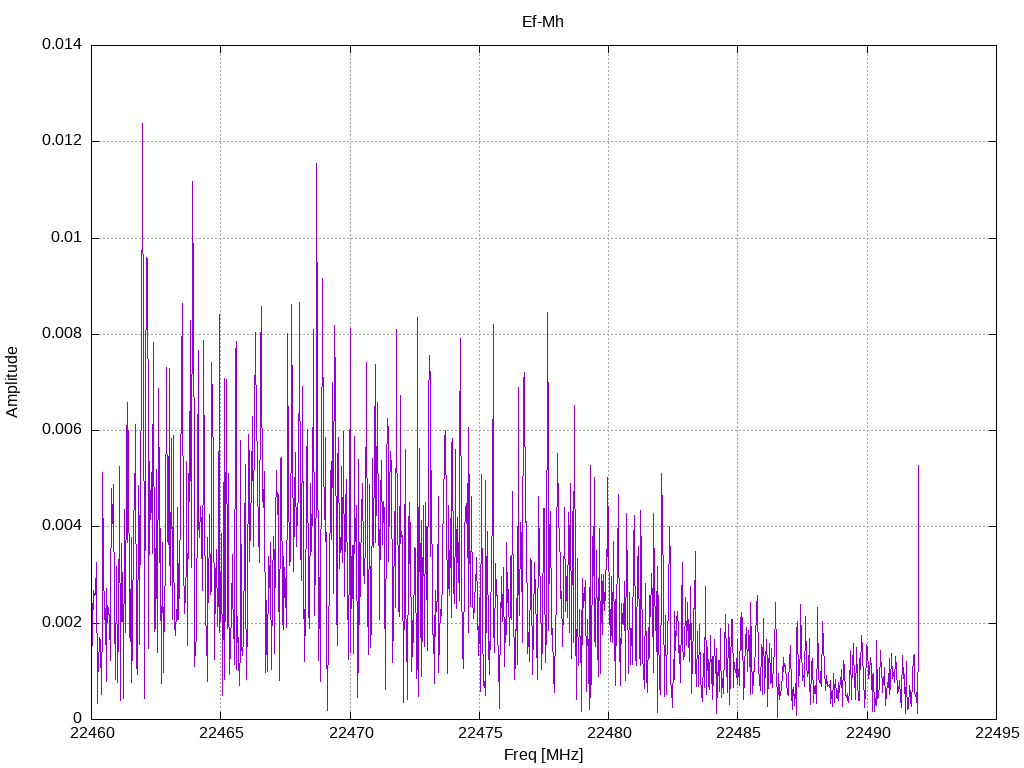Select the 22475 x-axis tick label

[x=479, y=733]
